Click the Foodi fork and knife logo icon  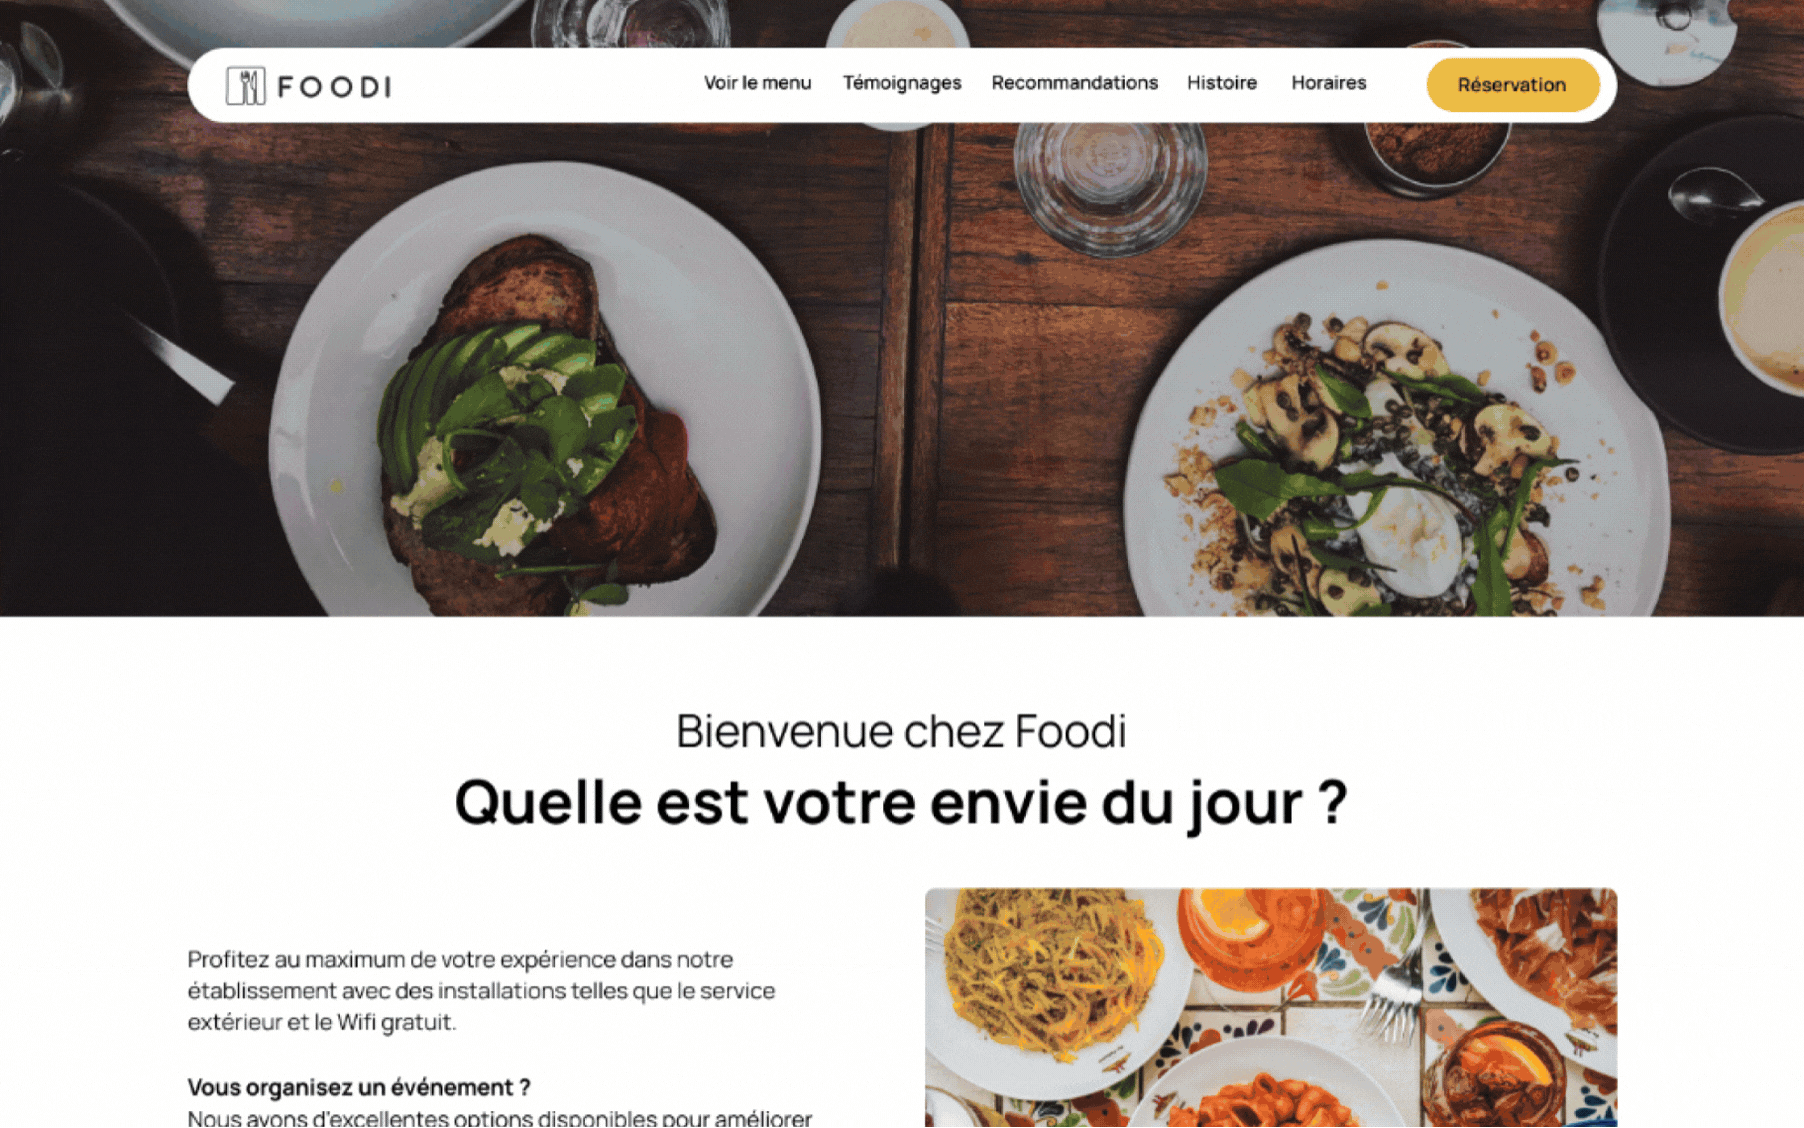[245, 86]
